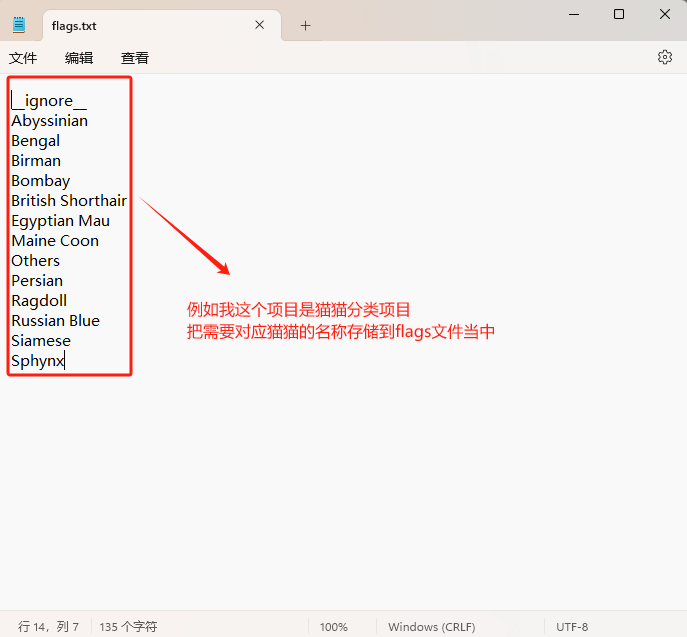
Task: Close the Notepad window
Action: [x=665, y=14]
